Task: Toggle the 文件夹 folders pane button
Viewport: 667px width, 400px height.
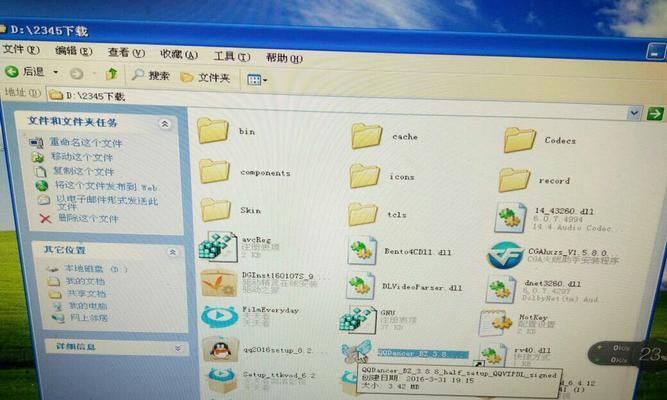Action: pyautogui.click(x=205, y=77)
